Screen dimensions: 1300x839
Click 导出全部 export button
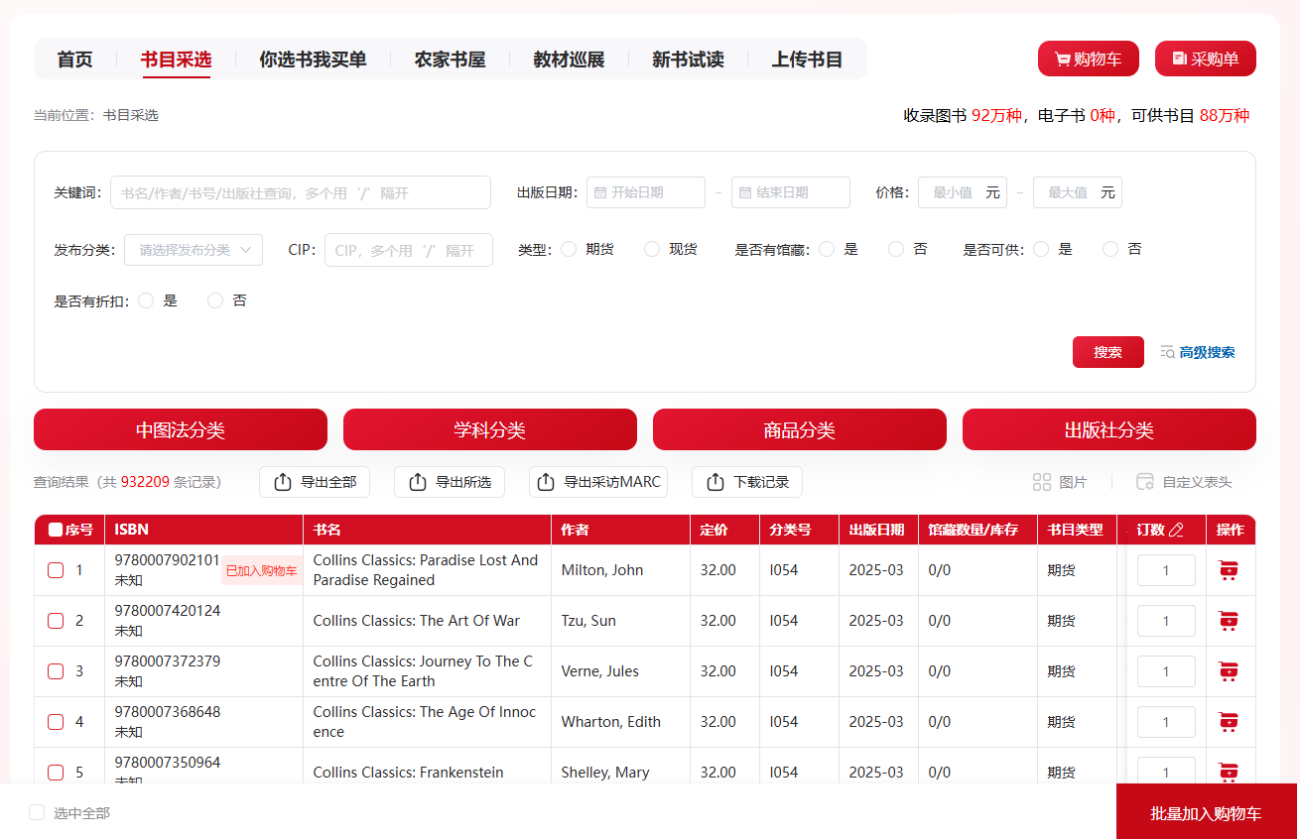(x=314, y=482)
